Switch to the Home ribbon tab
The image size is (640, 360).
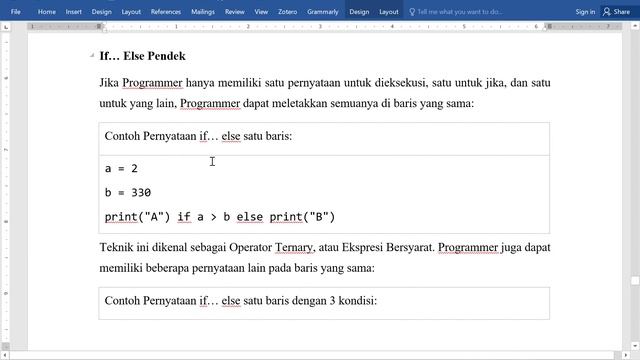point(47,12)
